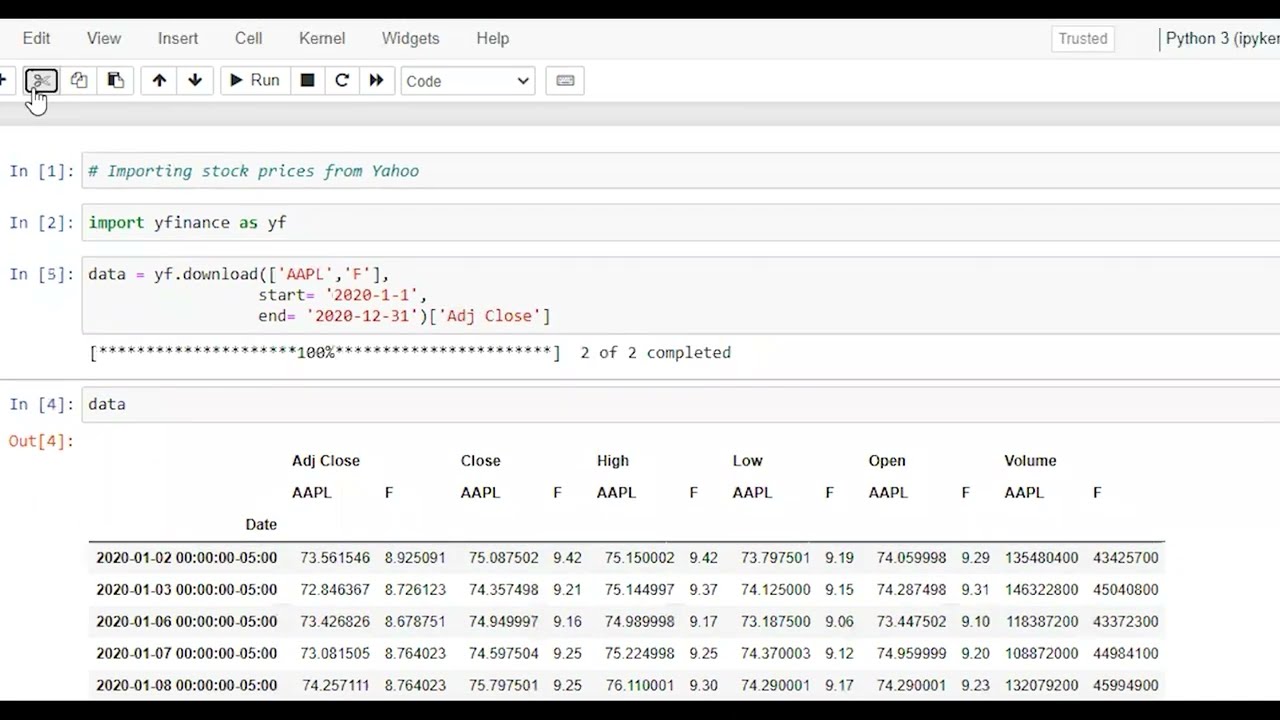Click the Python 3 kernel indicator

point(1222,38)
